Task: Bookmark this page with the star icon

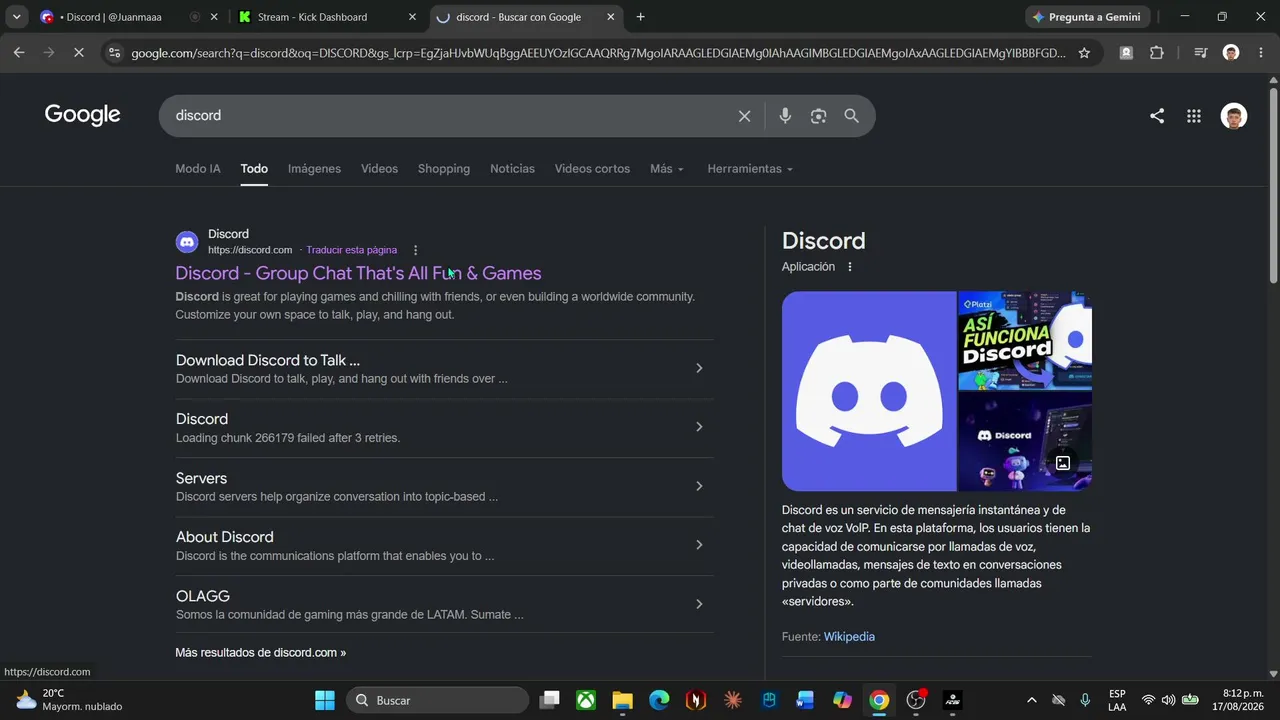Action: [1084, 53]
